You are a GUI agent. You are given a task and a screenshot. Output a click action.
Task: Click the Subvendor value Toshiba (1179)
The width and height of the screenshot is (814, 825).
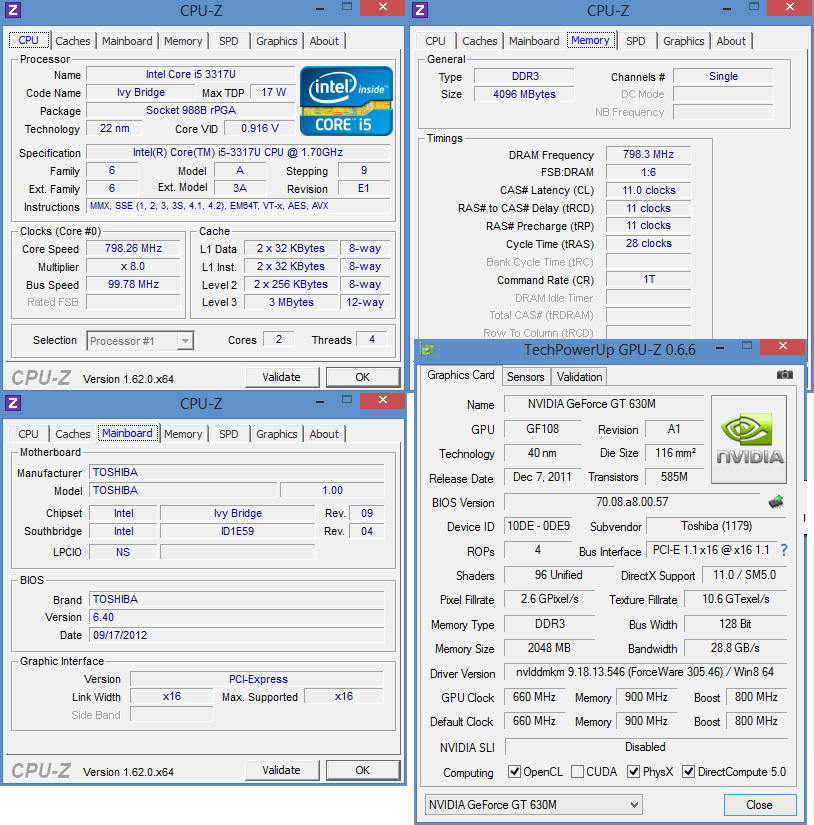pos(716,526)
